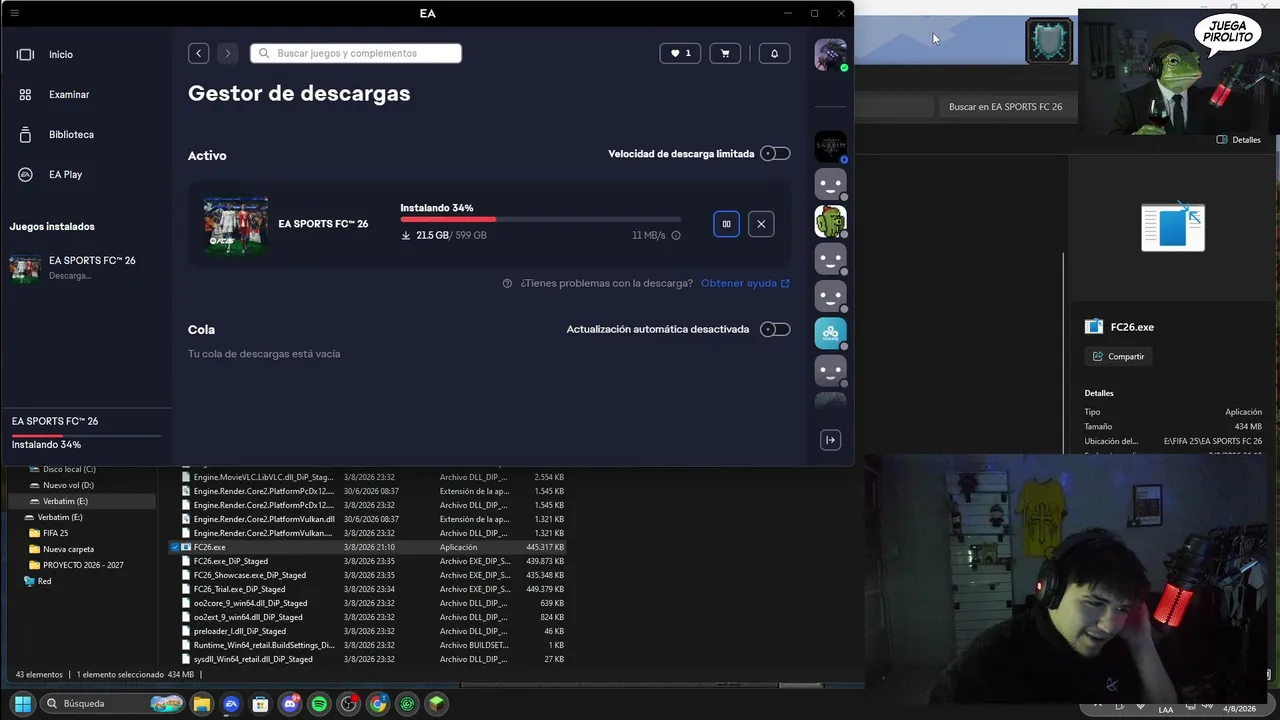Viewport: 1280px width, 720px height.
Task: Open EA Play in the EA sidebar
Action: [65, 175]
